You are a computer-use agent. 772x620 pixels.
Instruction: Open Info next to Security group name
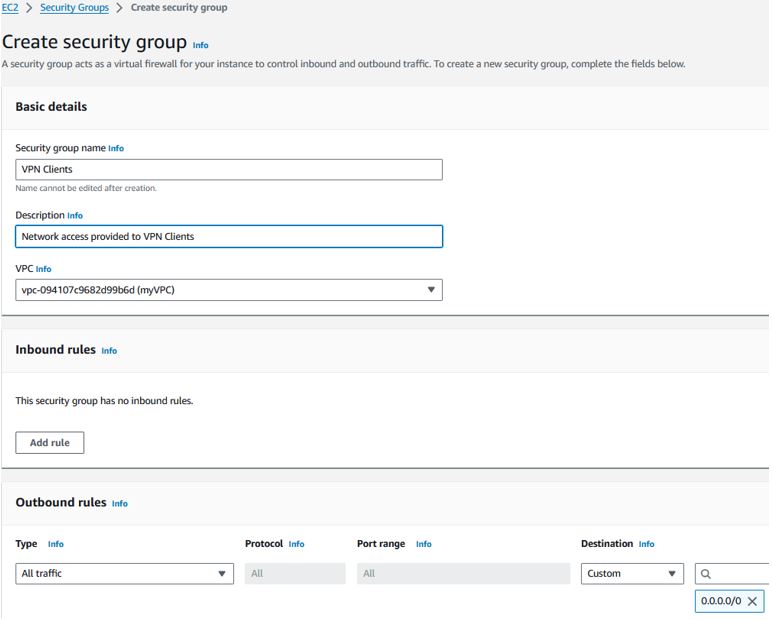click(x=116, y=148)
